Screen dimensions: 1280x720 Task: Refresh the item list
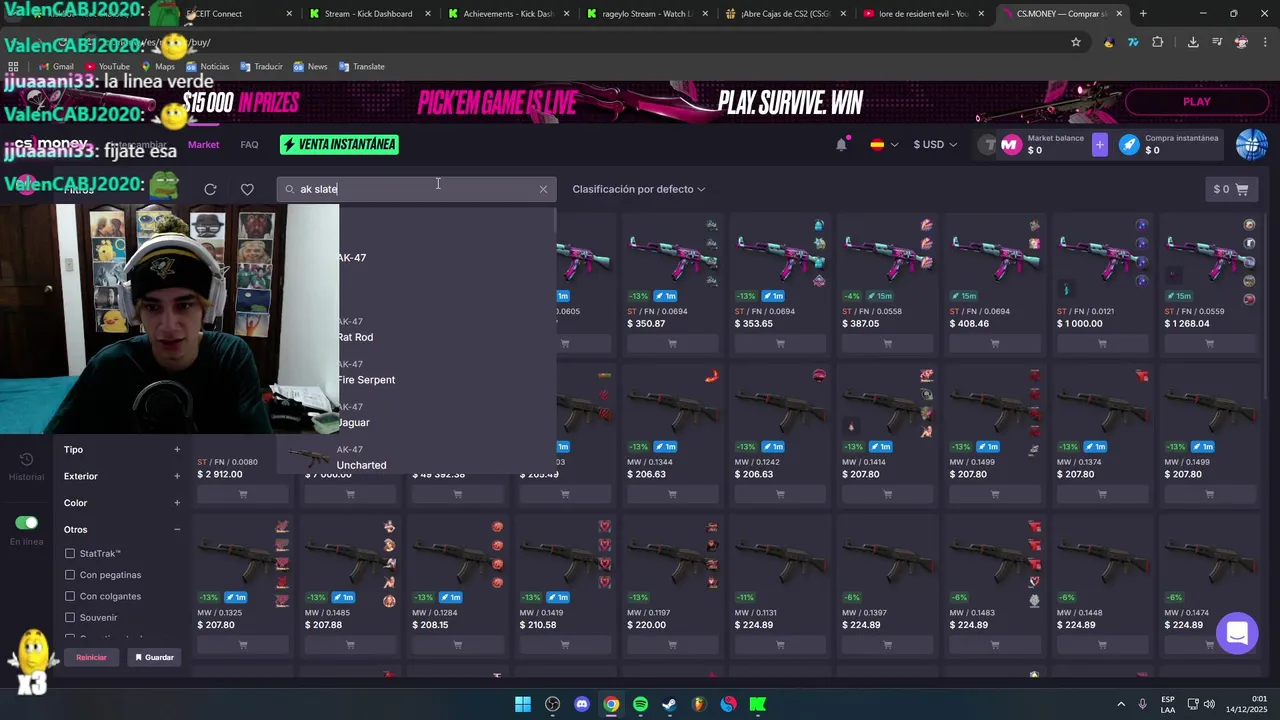tap(210, 189)
